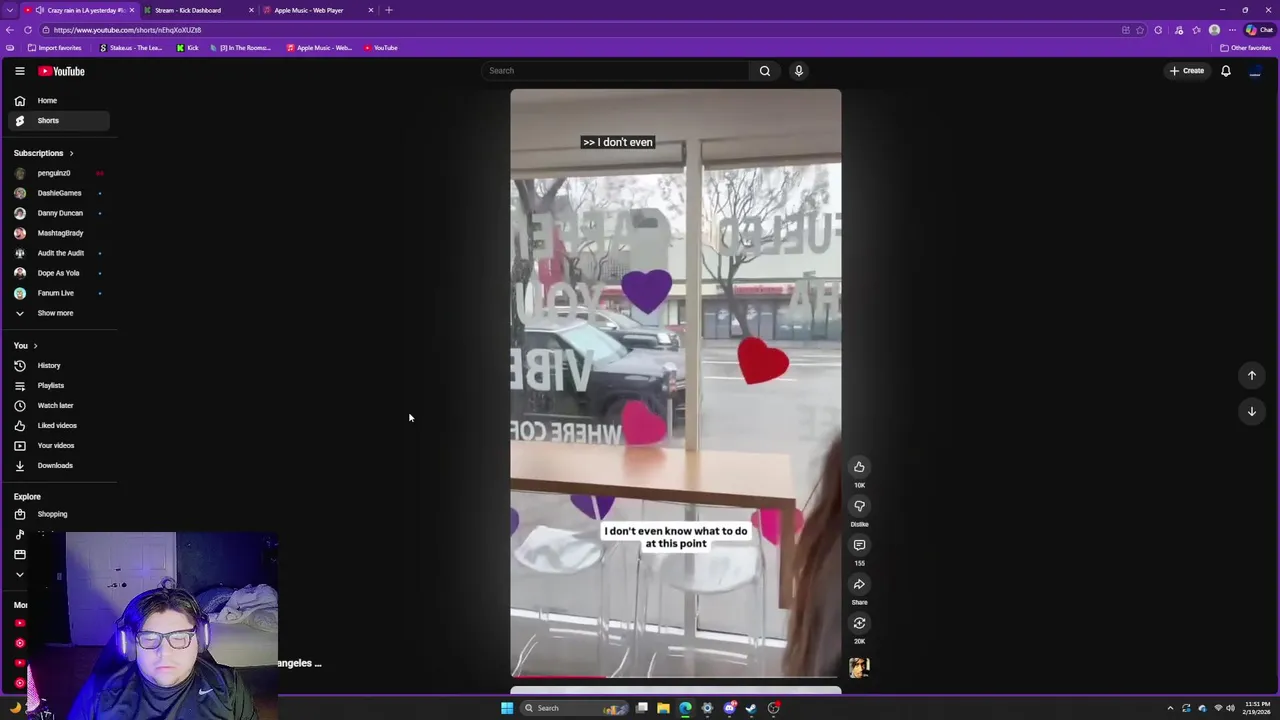Image resolution: width=1280 pixels, height=720 pixels.
Task: Click Show more under subscriptions
Action: click(58, 313)
